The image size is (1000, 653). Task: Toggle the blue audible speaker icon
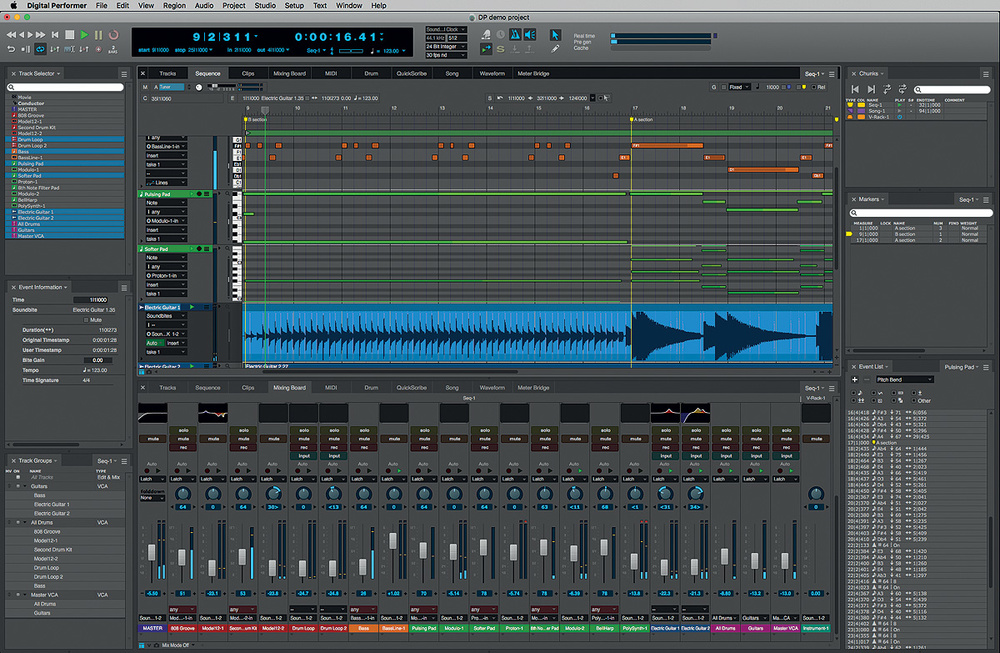[x=530, y=34]
